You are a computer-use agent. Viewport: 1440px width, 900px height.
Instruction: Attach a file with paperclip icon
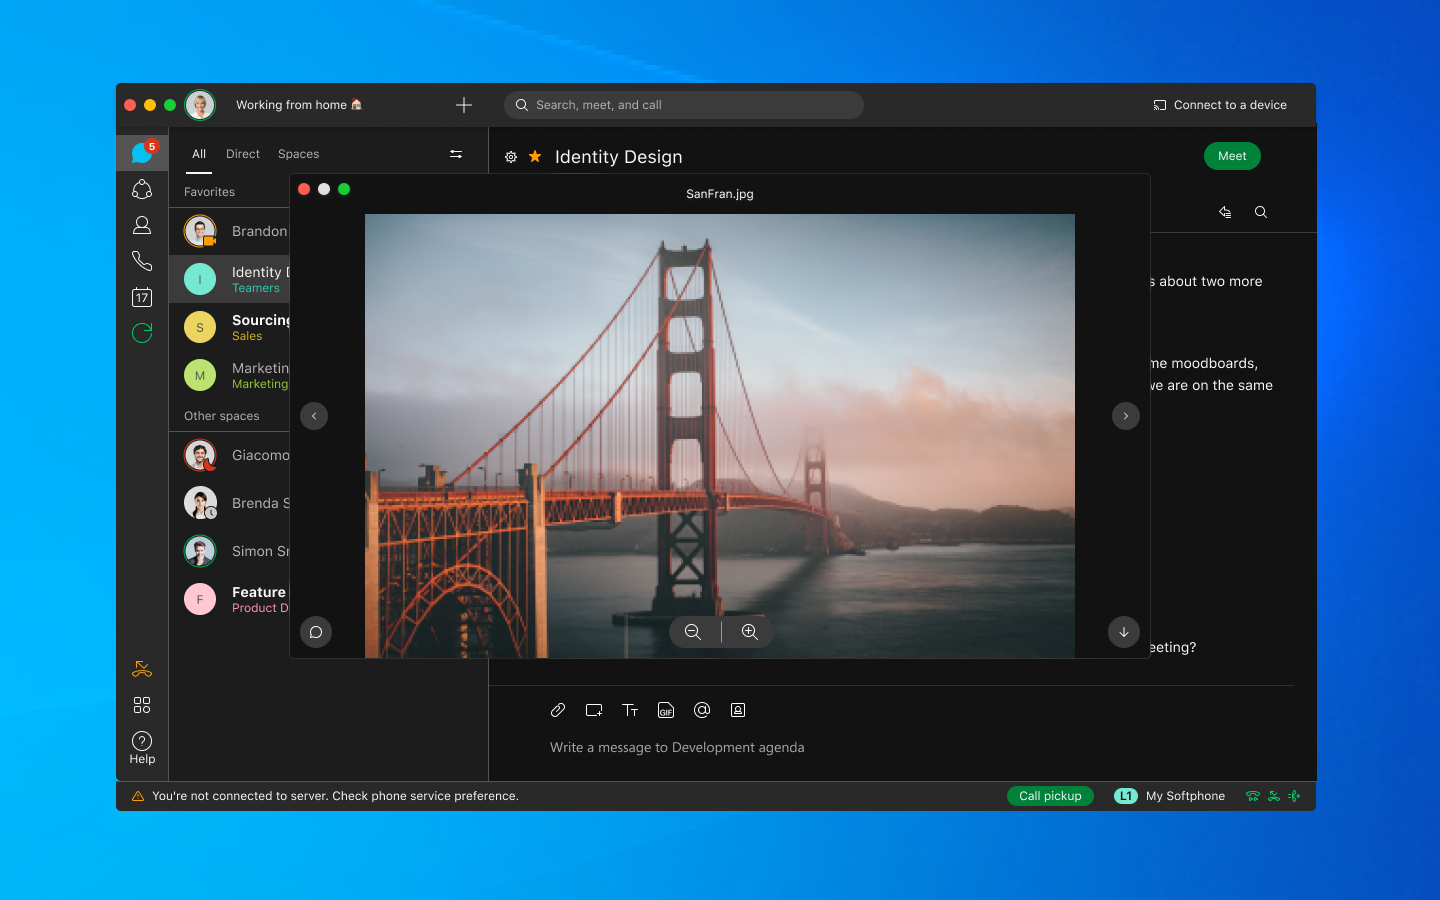click(x=558, y=710)
